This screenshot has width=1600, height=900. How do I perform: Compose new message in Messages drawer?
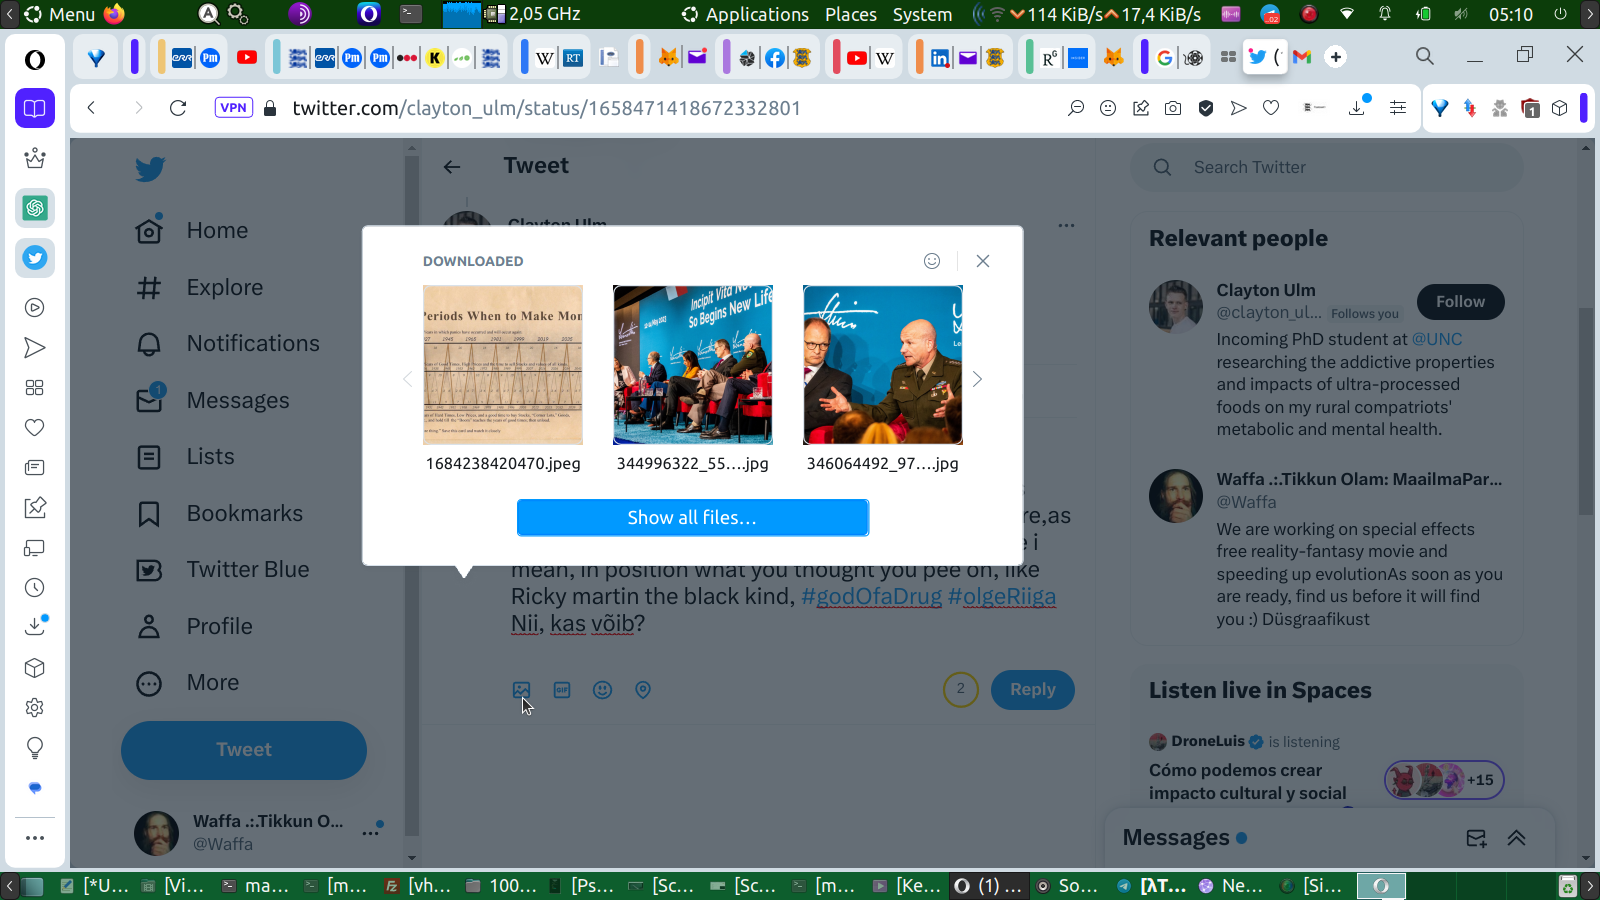[1476, 838]
